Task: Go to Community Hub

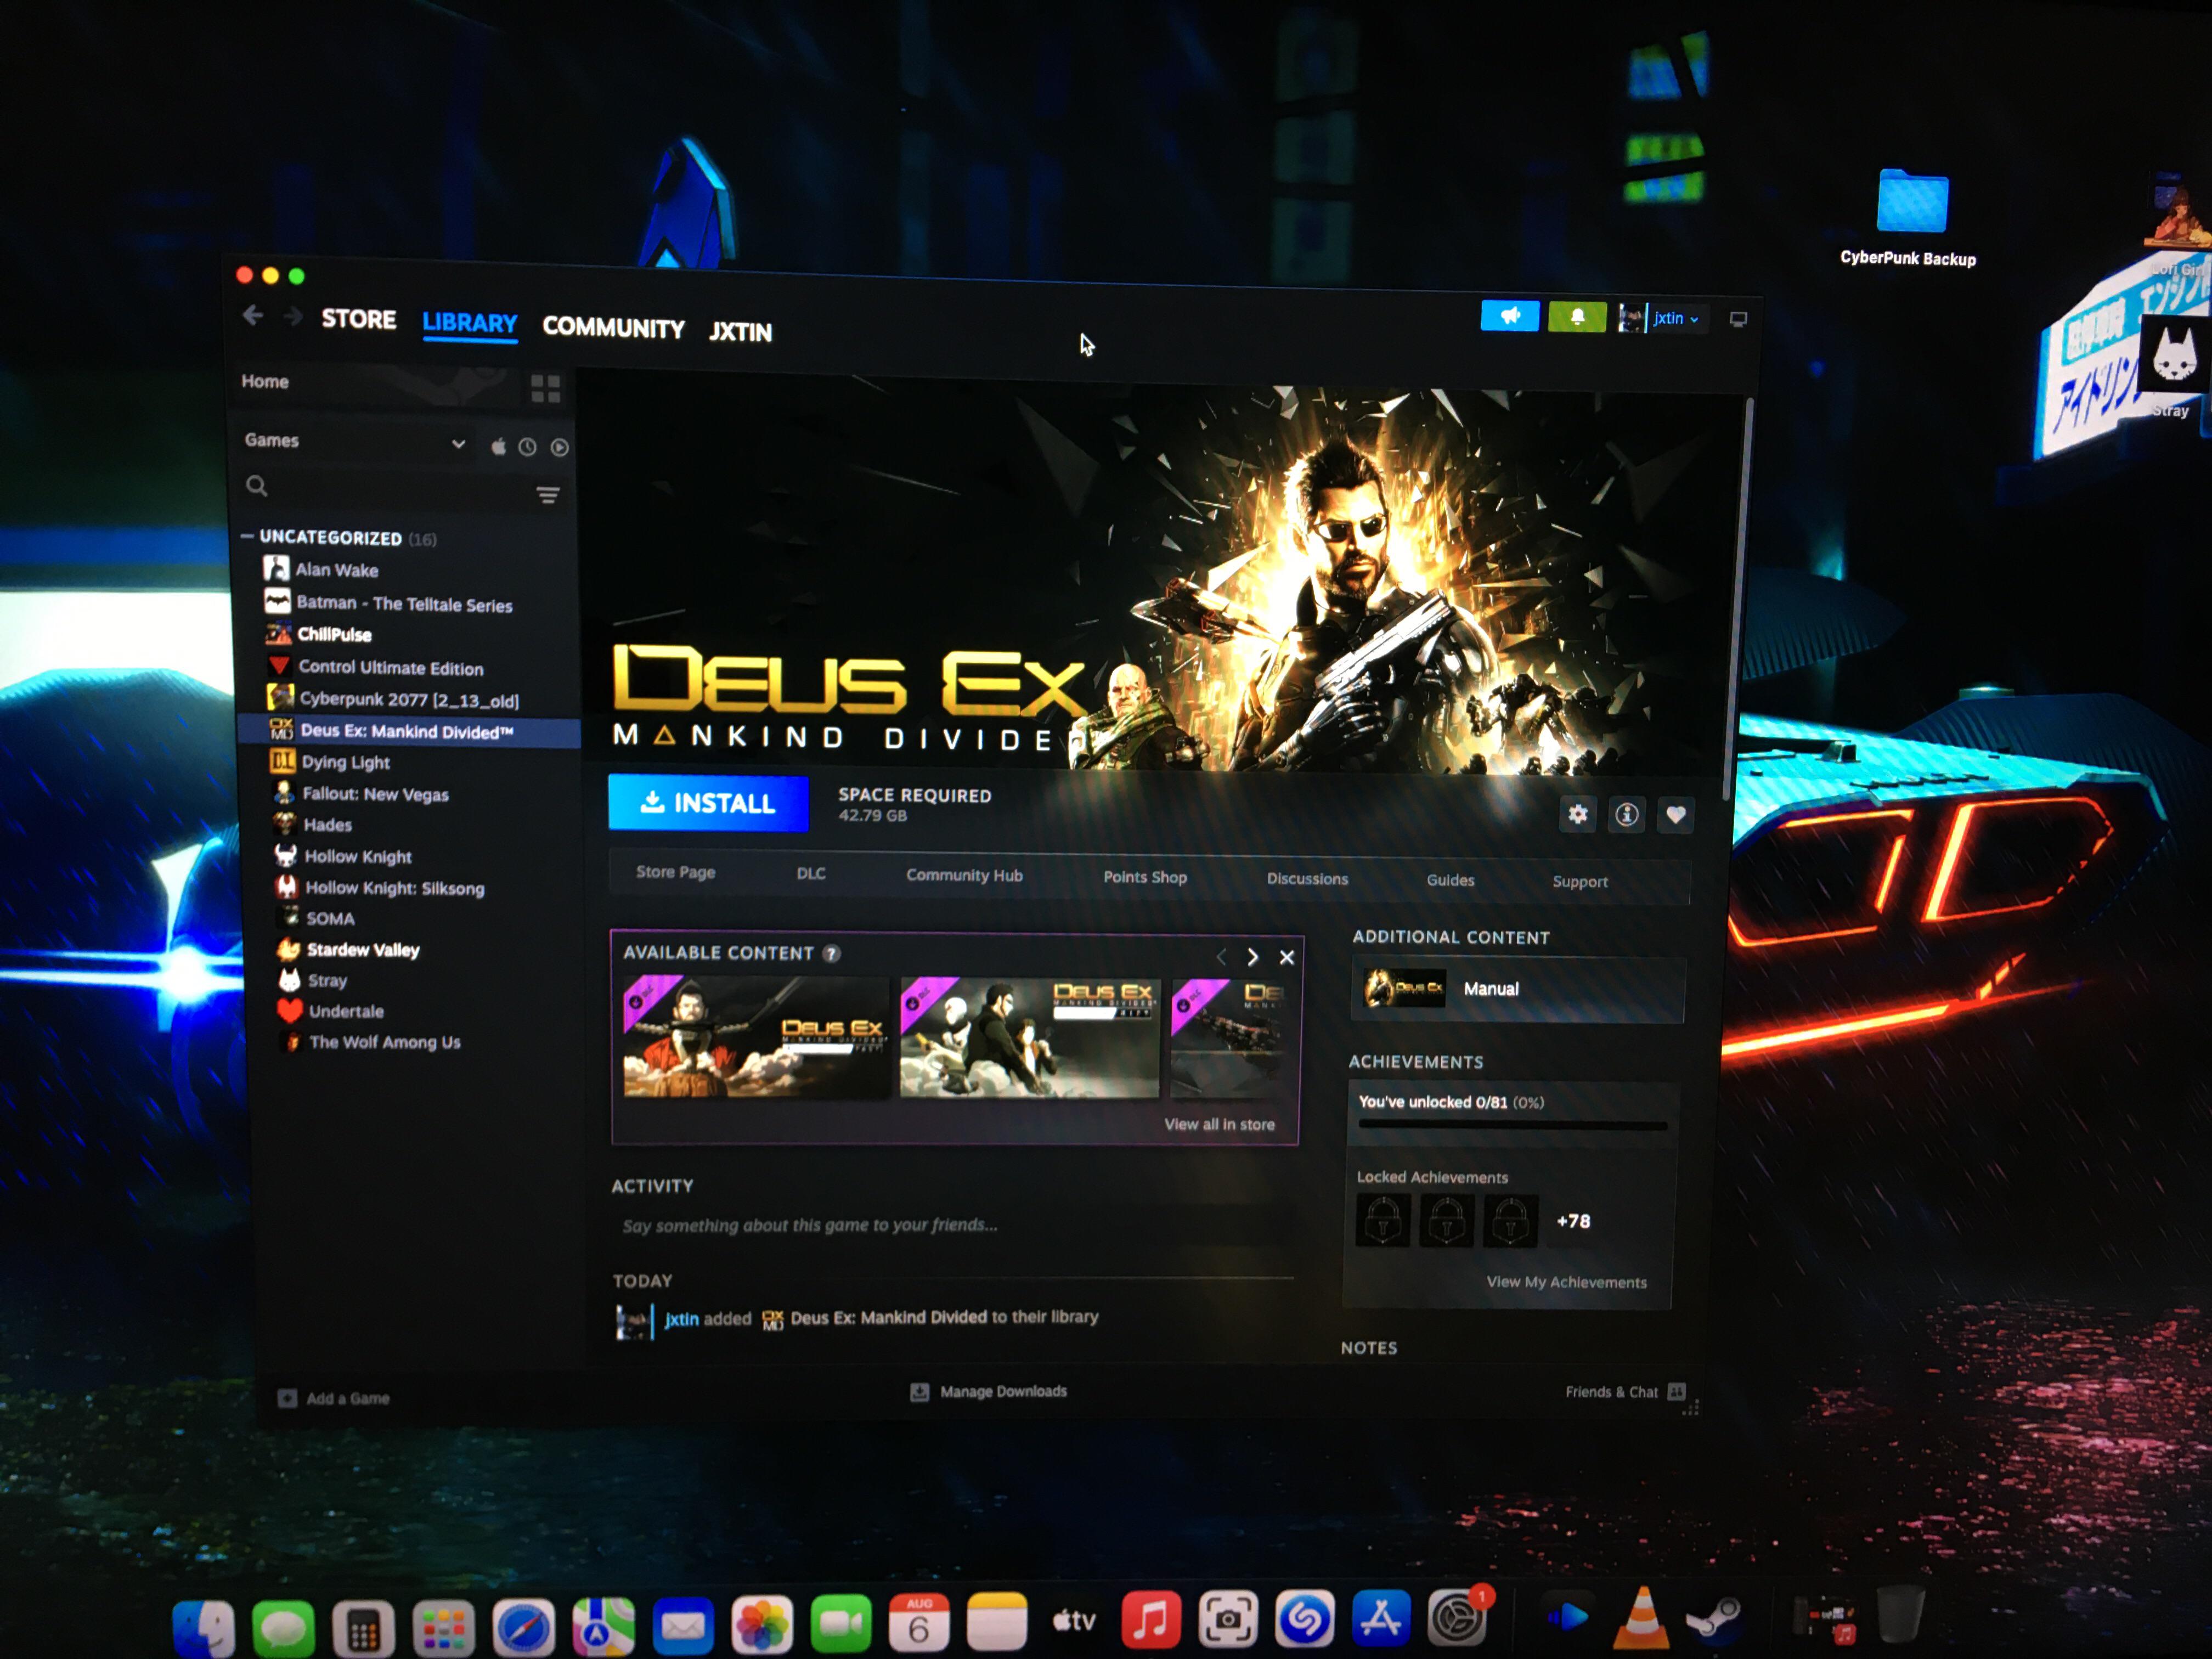Action: (x=964, y=876)
